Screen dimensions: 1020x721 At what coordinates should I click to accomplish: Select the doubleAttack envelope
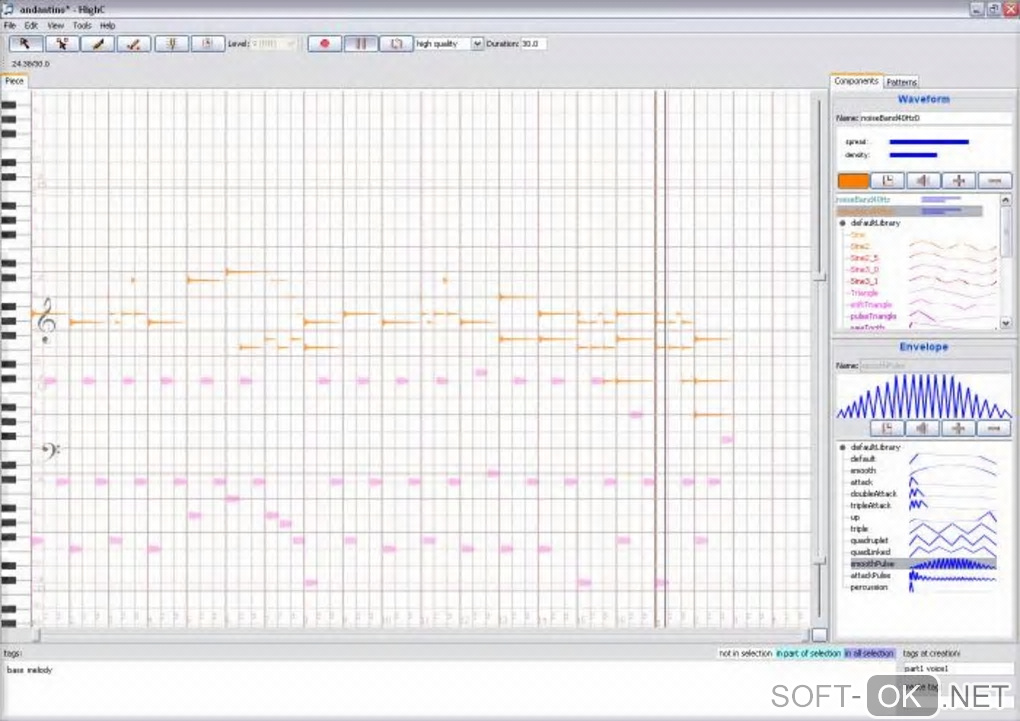point(873,495)
